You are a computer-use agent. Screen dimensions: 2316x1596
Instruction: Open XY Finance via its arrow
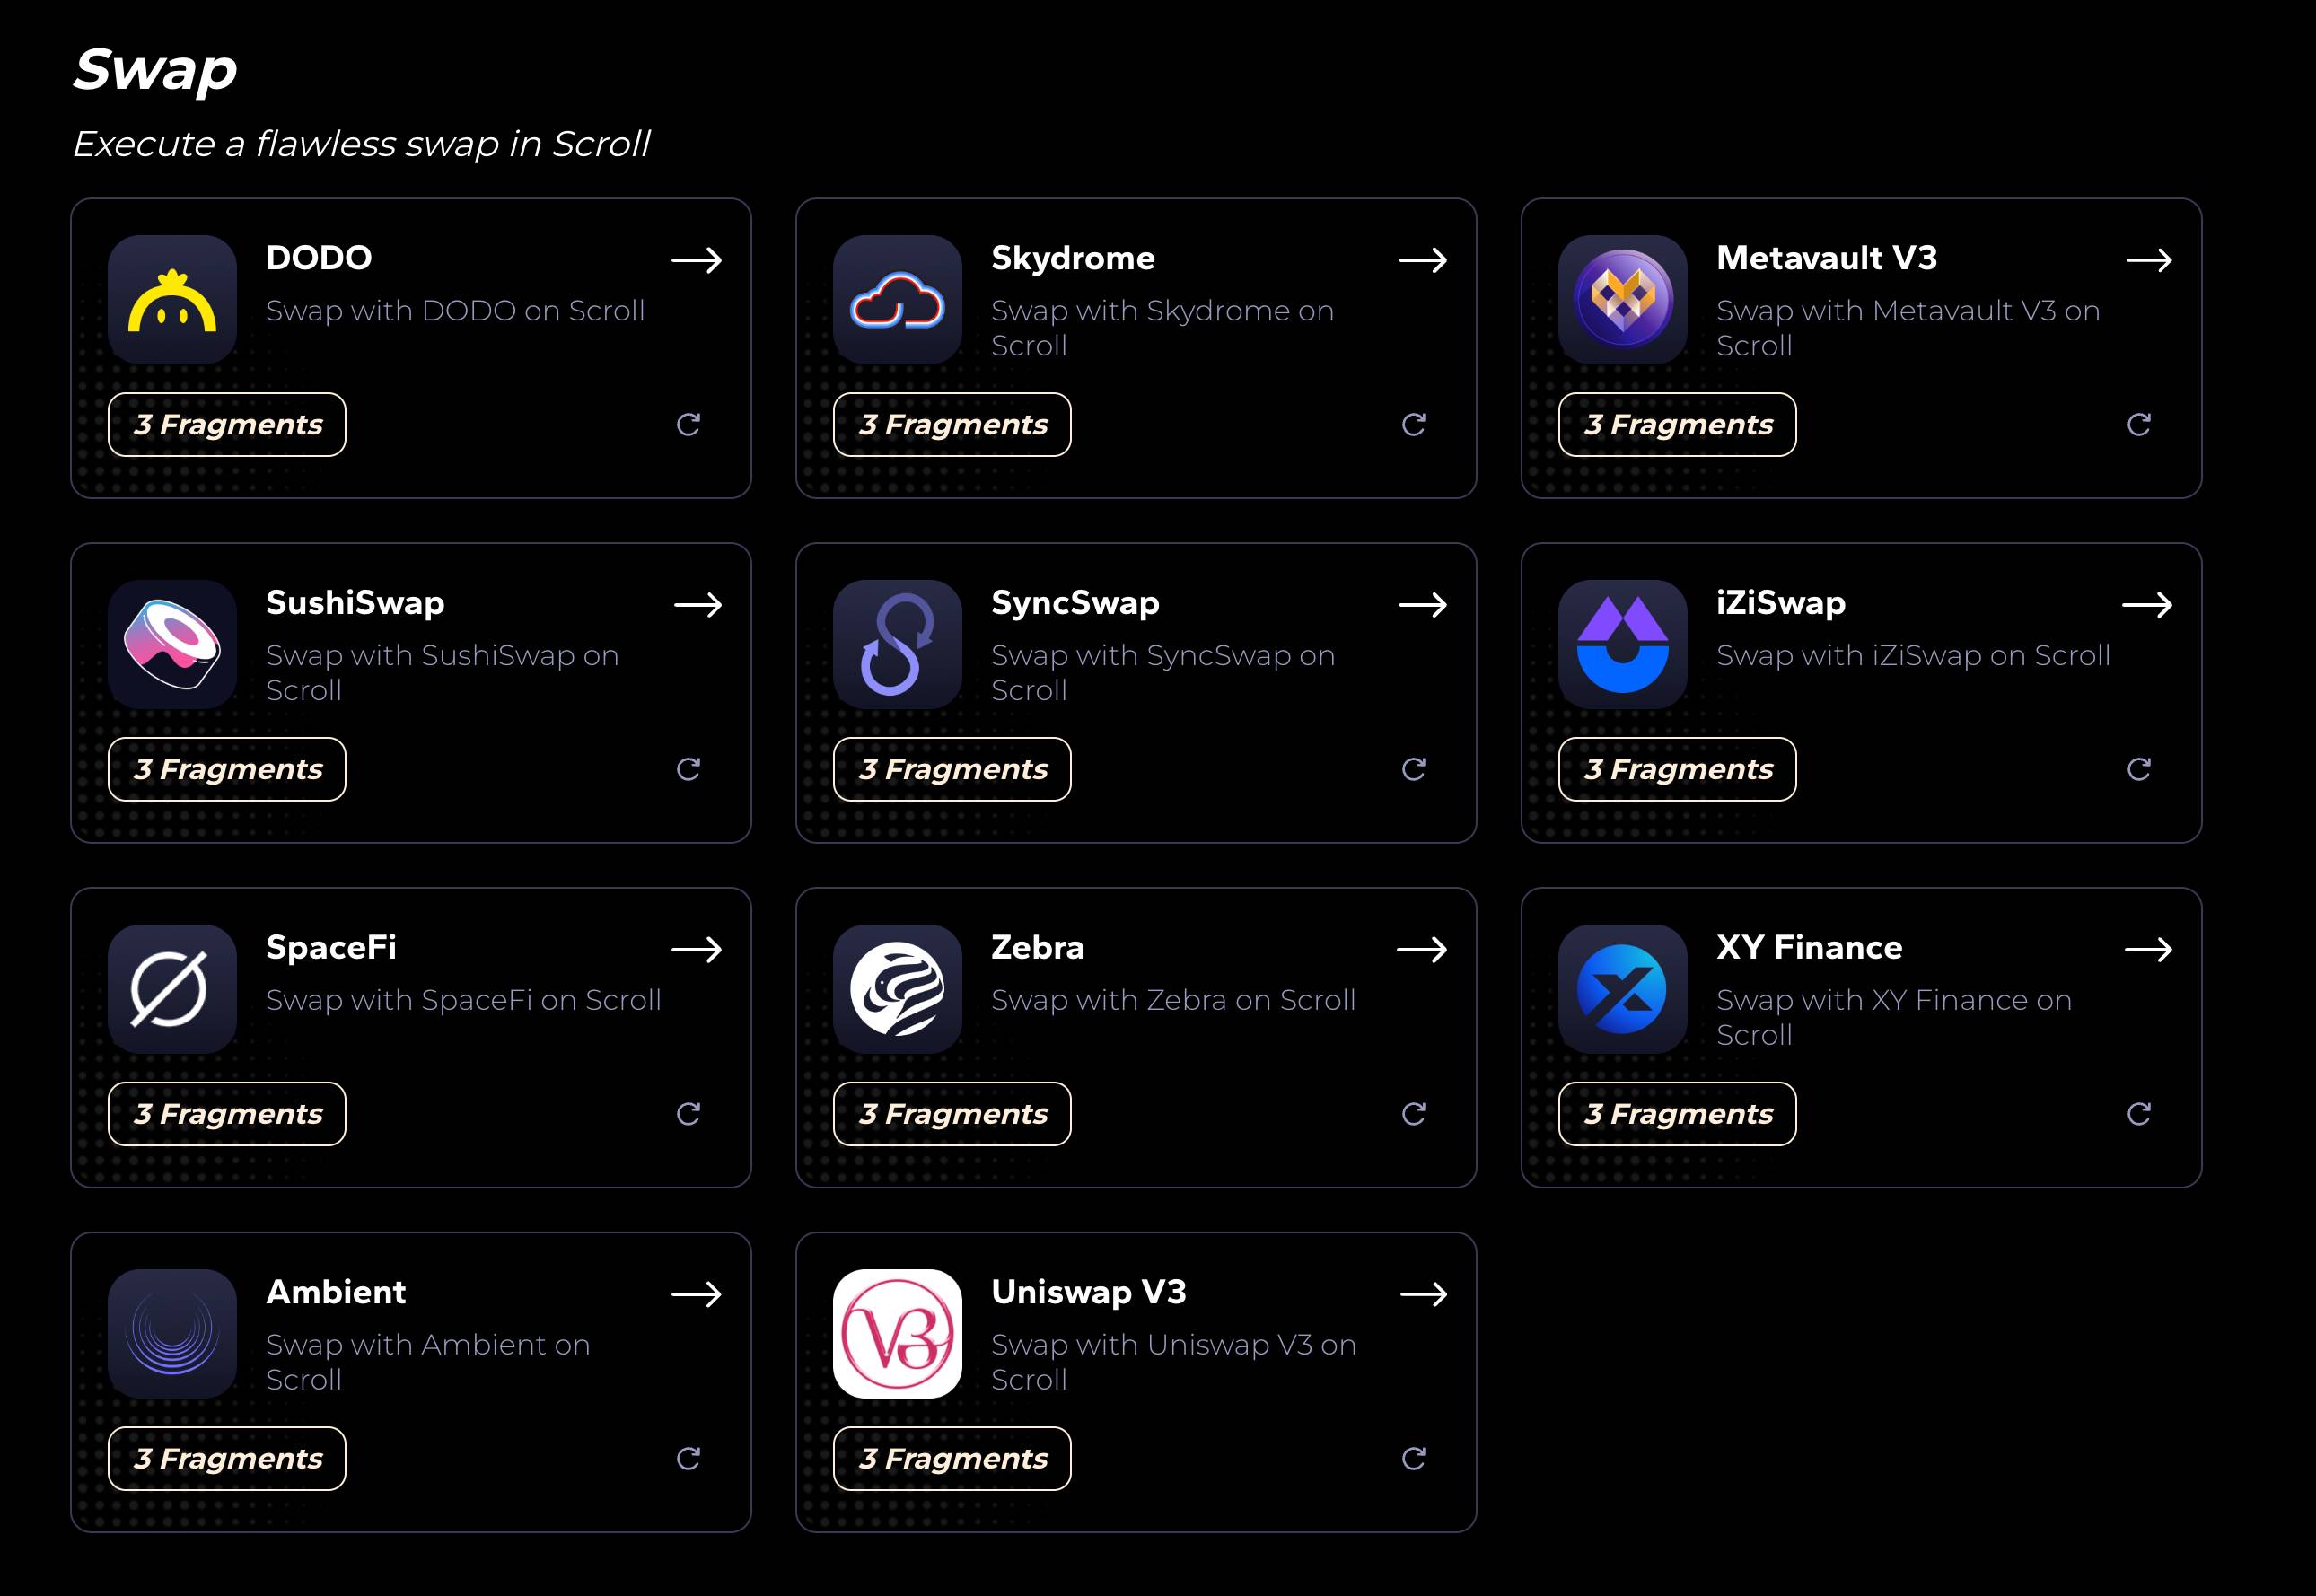[2148, 949]
